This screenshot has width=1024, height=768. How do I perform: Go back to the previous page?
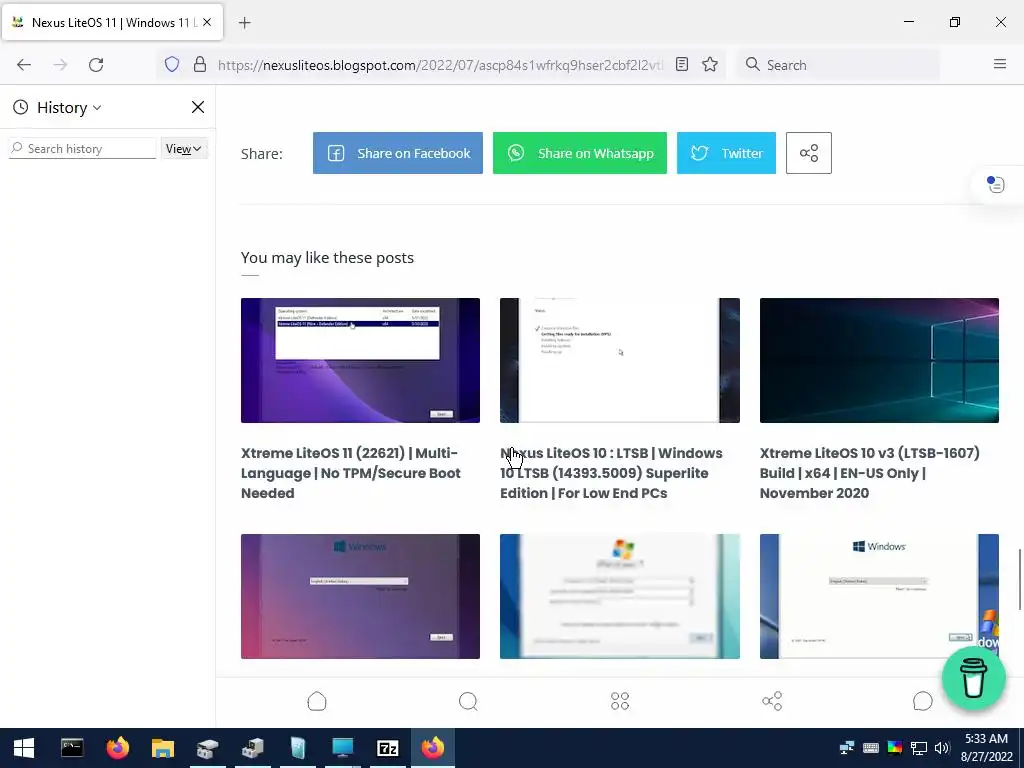pyautogui.click(x=24, y=65)
